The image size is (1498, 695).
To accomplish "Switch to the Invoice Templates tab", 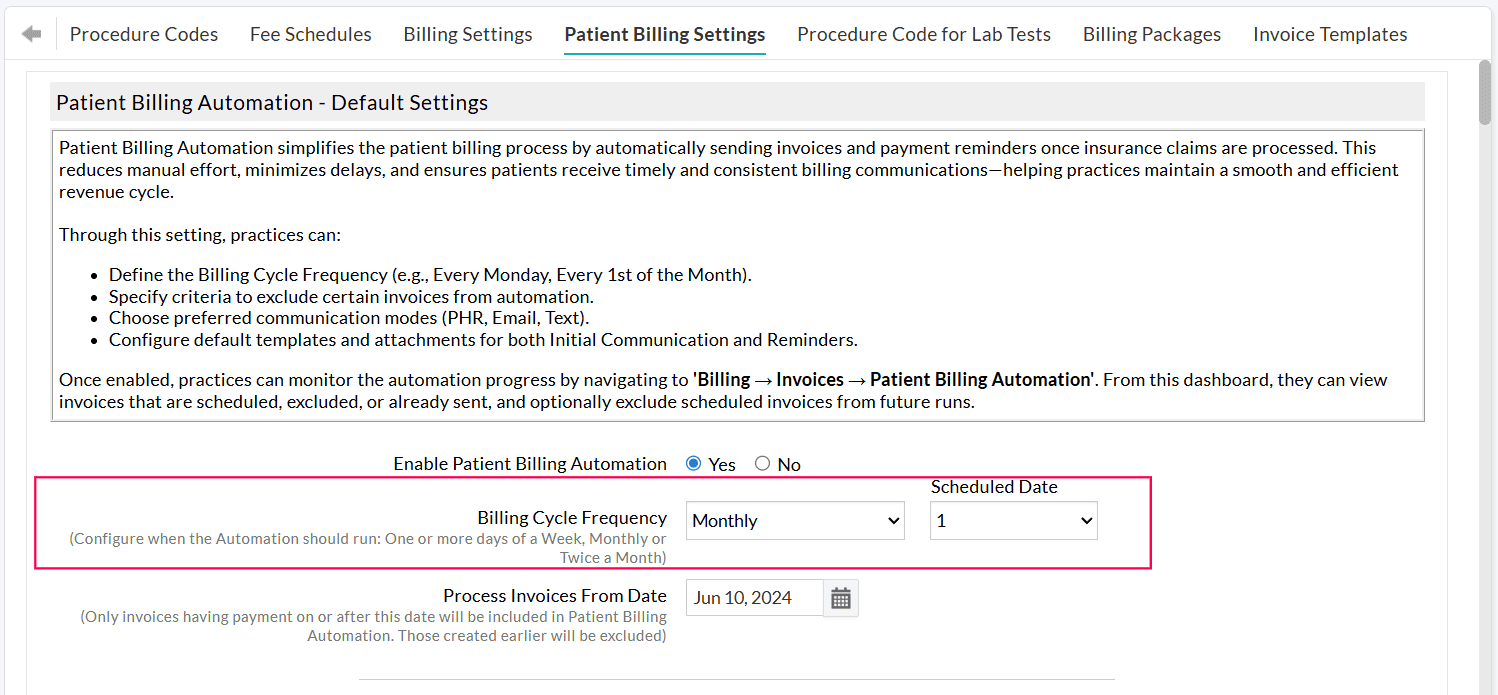I will coord(1330,33).
